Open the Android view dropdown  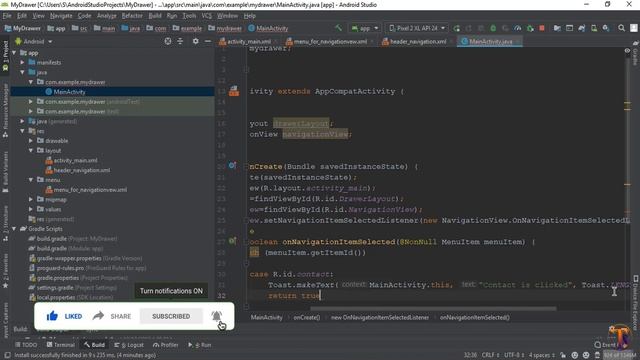coord(34,41)
